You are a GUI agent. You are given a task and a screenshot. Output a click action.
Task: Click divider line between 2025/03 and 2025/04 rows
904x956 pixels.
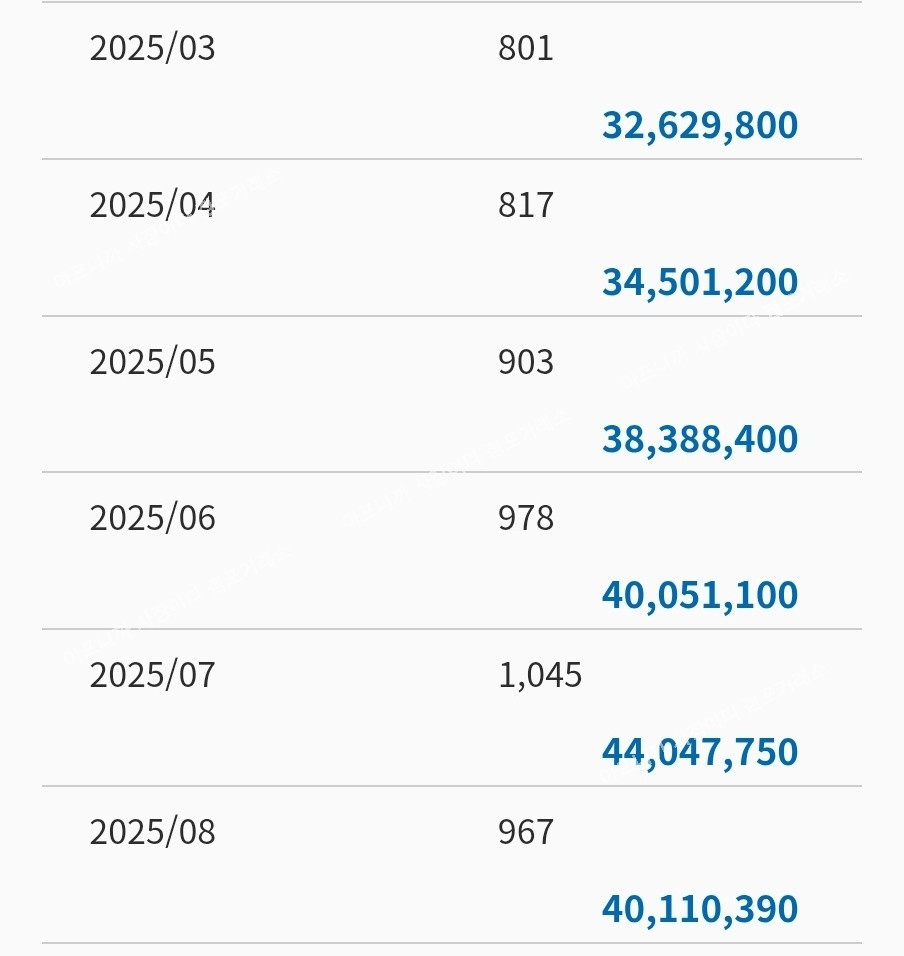(451, 159)
